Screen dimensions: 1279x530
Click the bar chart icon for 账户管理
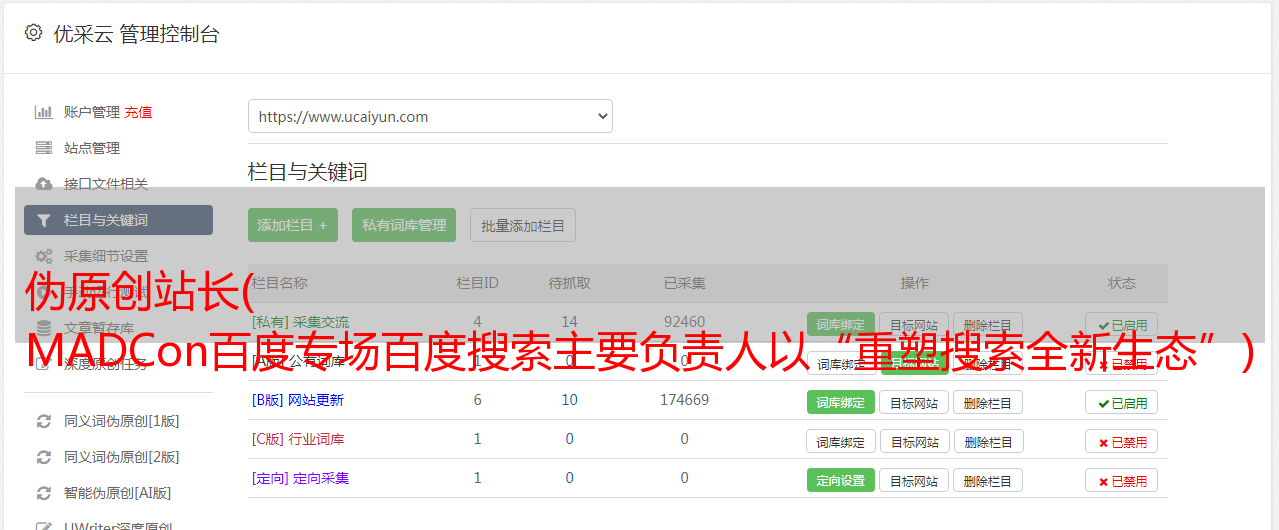[44, 112]
